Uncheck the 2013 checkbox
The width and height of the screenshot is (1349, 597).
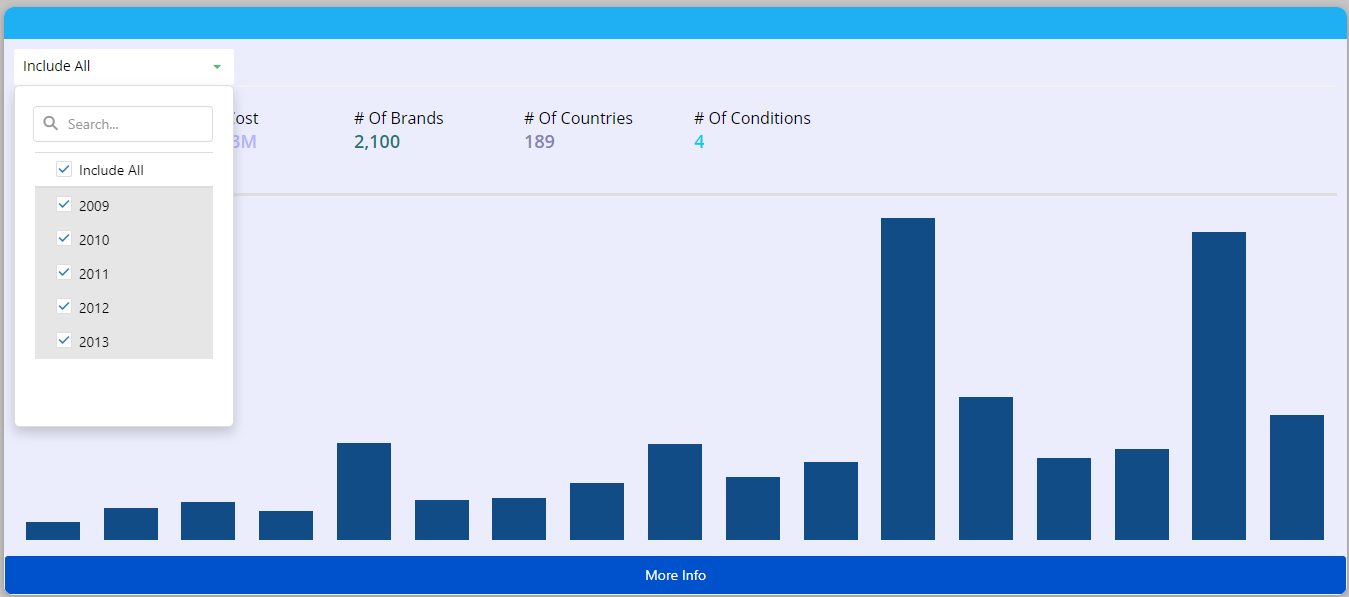coord(64,340)
